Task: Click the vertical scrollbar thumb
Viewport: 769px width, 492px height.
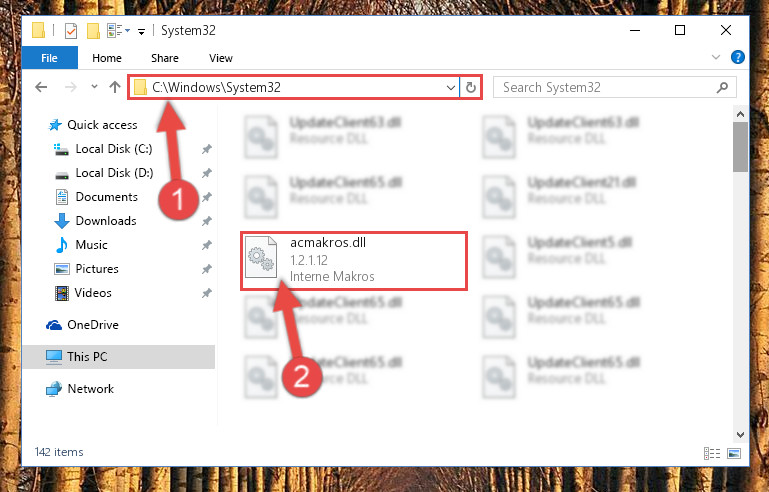Action: tap(740, 146)
